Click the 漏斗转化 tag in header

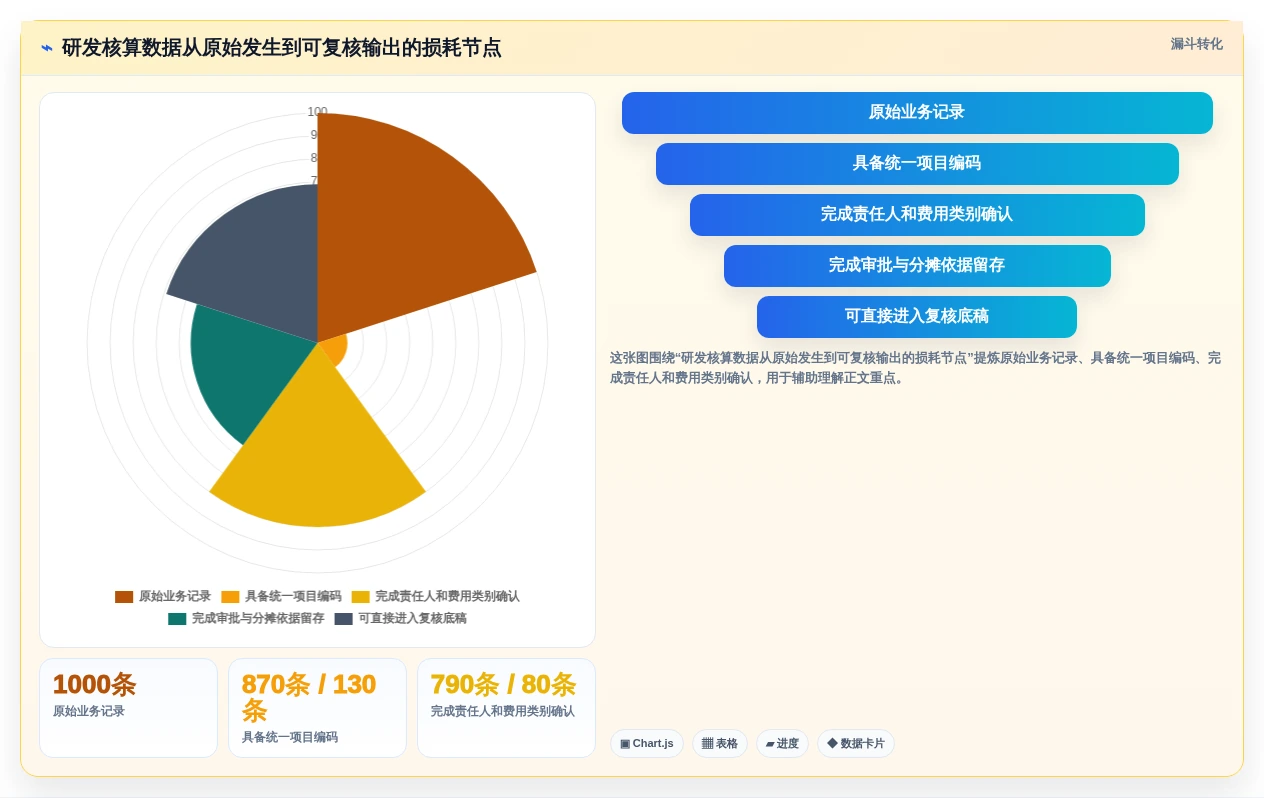[x=1196, y=44]
